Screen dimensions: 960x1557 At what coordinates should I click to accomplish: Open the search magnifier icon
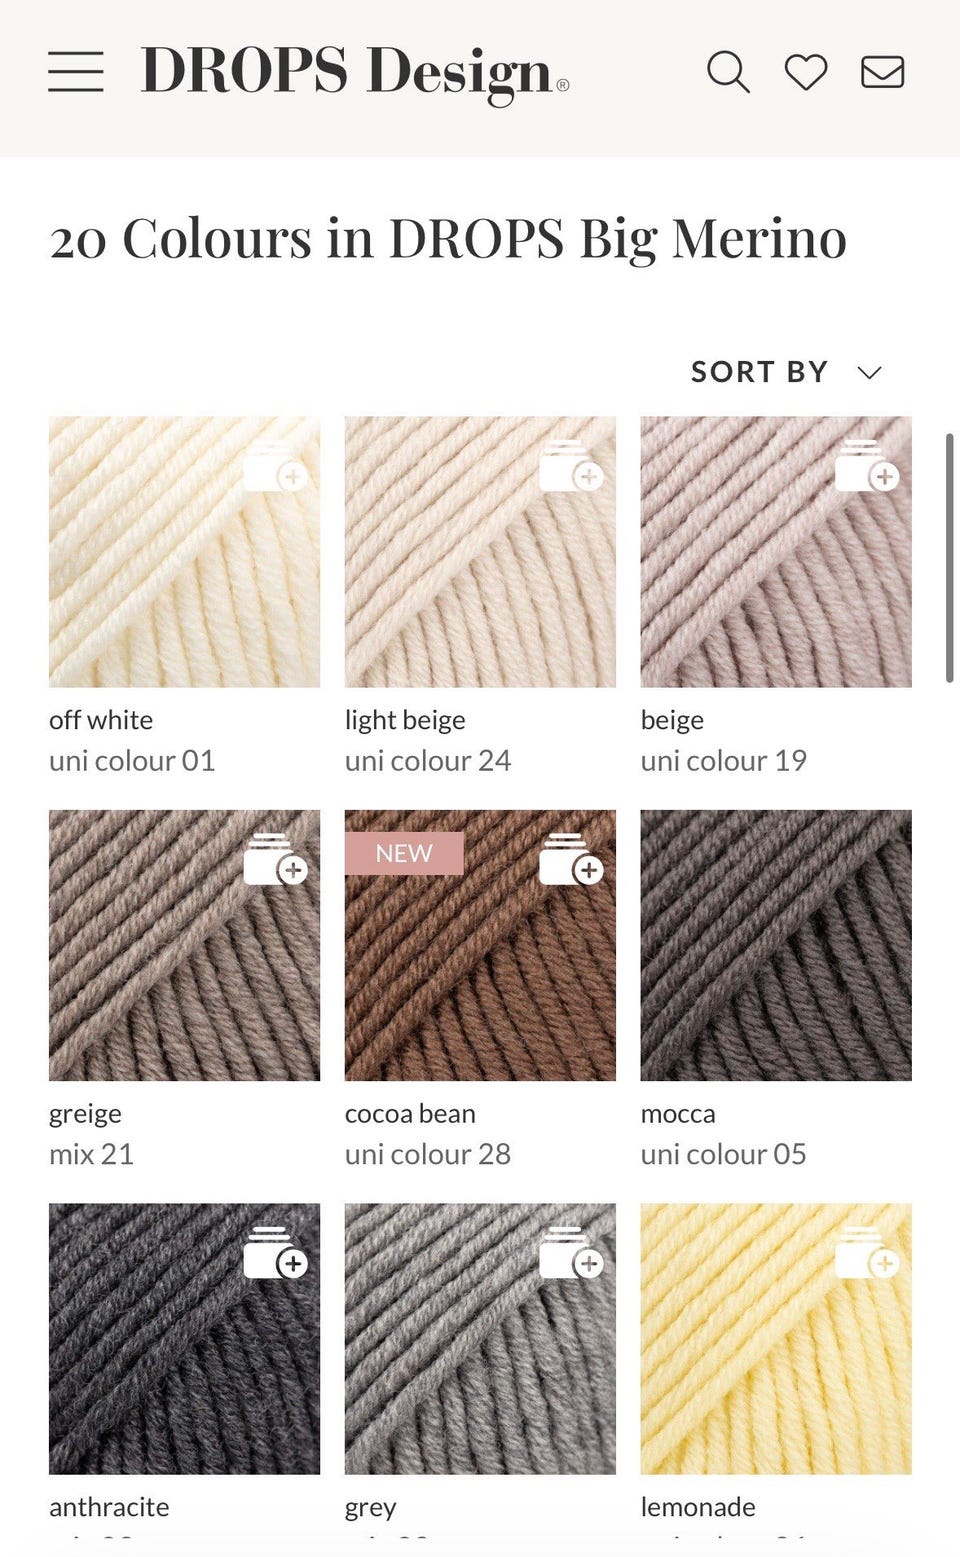(x=728, y=72)
